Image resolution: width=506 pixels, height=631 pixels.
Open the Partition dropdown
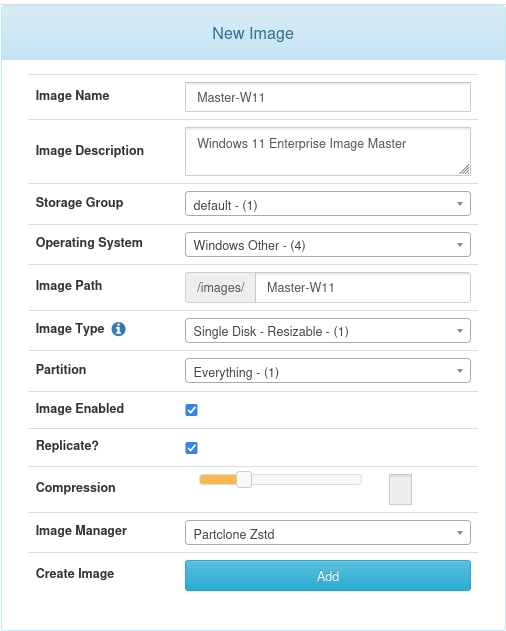tap(328, 371)
